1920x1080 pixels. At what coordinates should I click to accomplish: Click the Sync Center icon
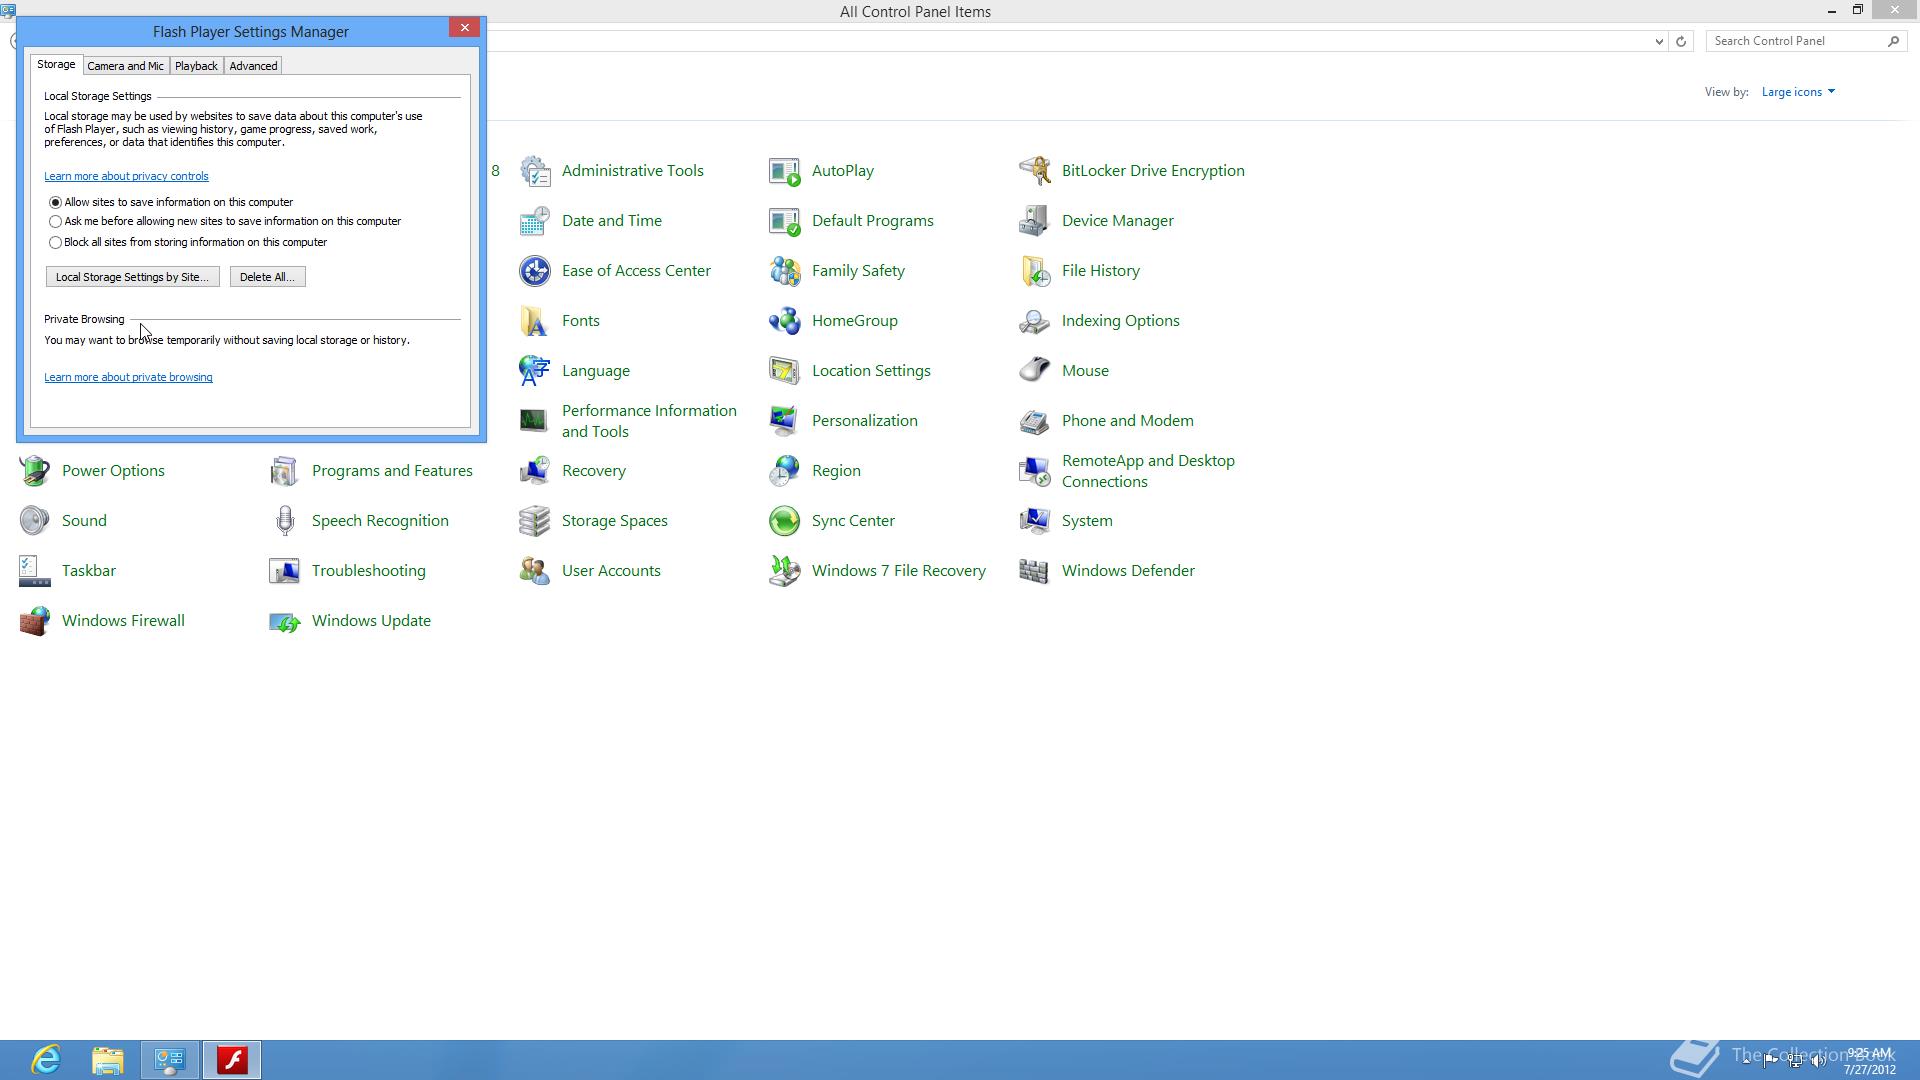click(785, 521)
